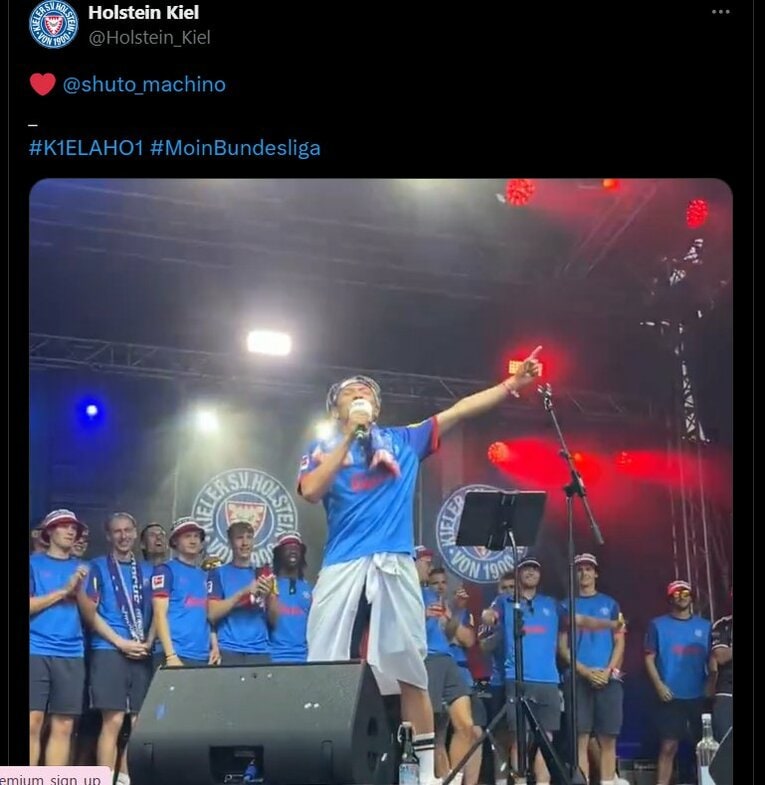
Task: Click the blue stage light on the left
Action: [92, 410]
